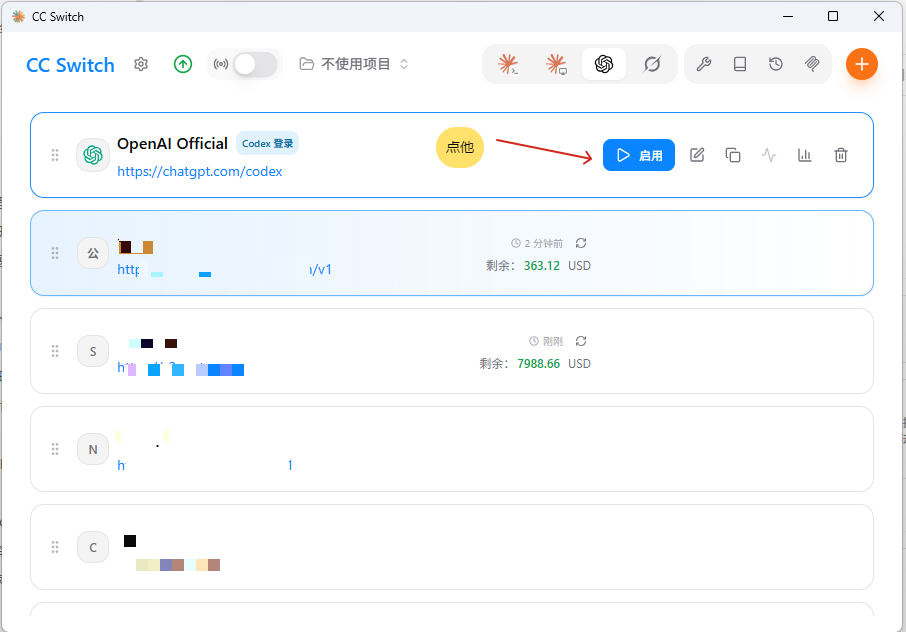906x632 pixels.
Task: Click the 公 avatar icon
Action: tap(93, 253)
